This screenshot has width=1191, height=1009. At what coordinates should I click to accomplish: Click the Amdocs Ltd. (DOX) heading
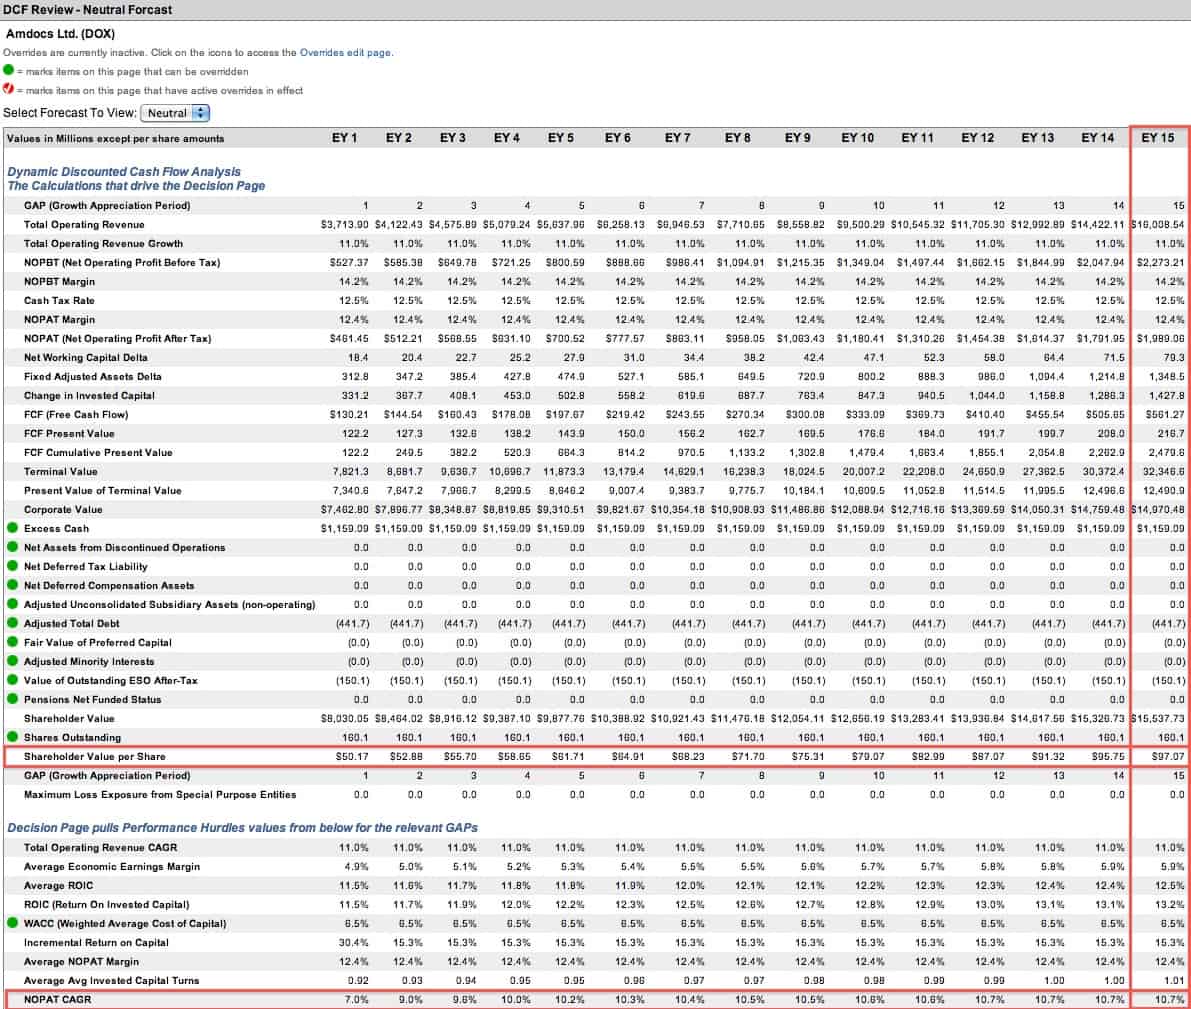(61, 33)
